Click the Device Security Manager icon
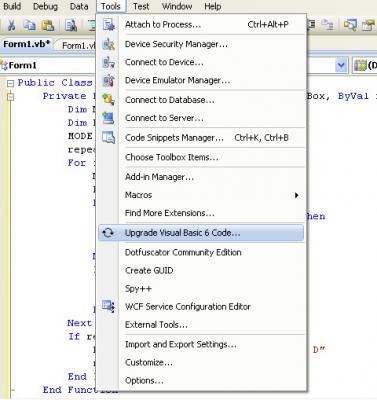The height and width of the screenshot is (400, 377). 109,44
